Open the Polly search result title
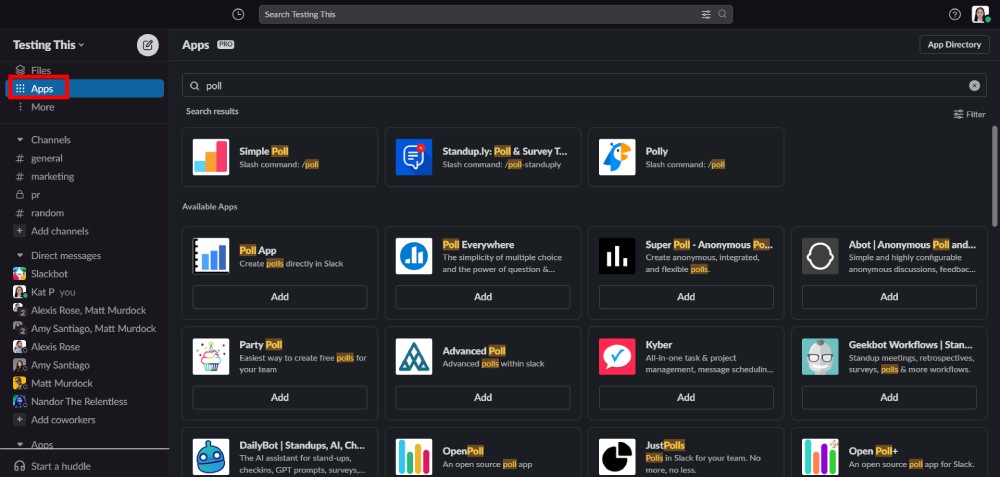 [x=656, y=151]
